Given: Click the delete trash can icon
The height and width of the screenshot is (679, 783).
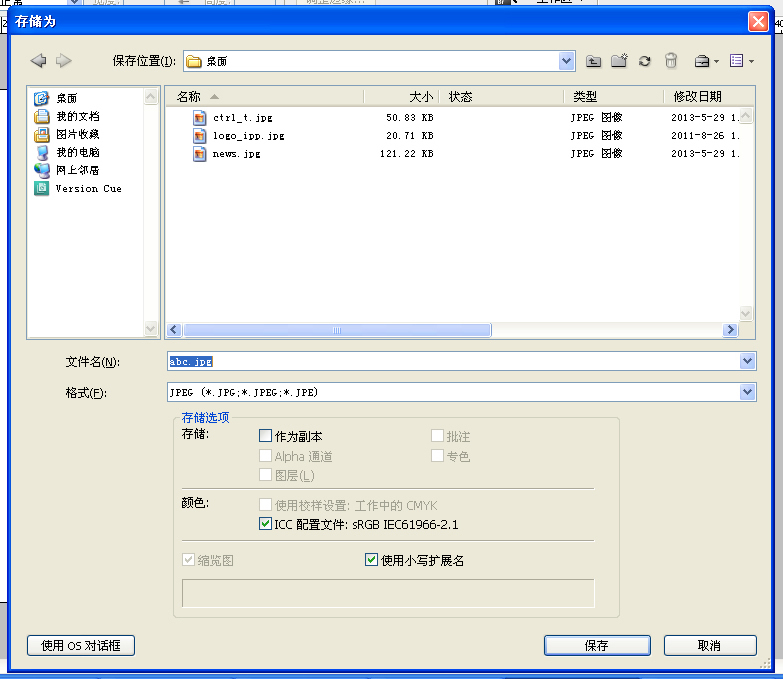Looking at the screenshot, I should [x=671, y=61].
